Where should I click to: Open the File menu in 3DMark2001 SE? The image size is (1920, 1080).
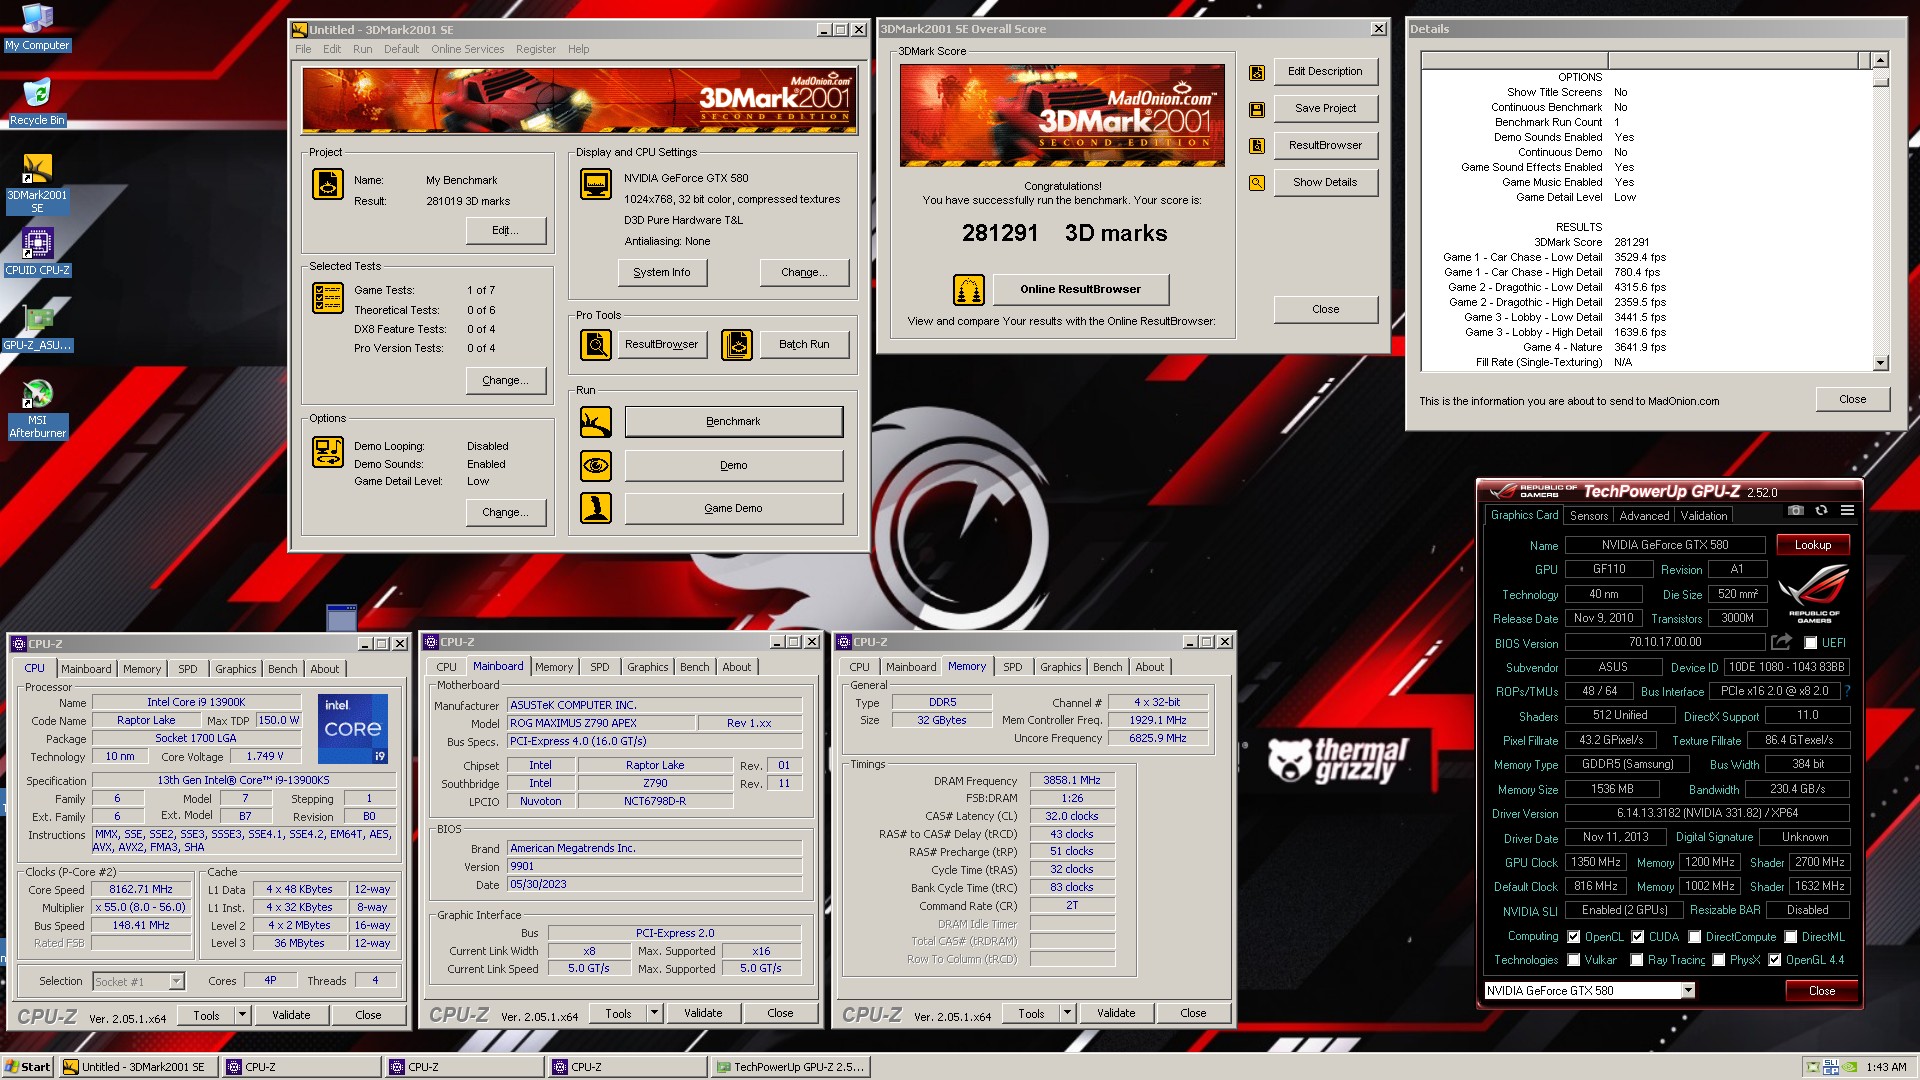pyautogui.click(x=303, y=49)
